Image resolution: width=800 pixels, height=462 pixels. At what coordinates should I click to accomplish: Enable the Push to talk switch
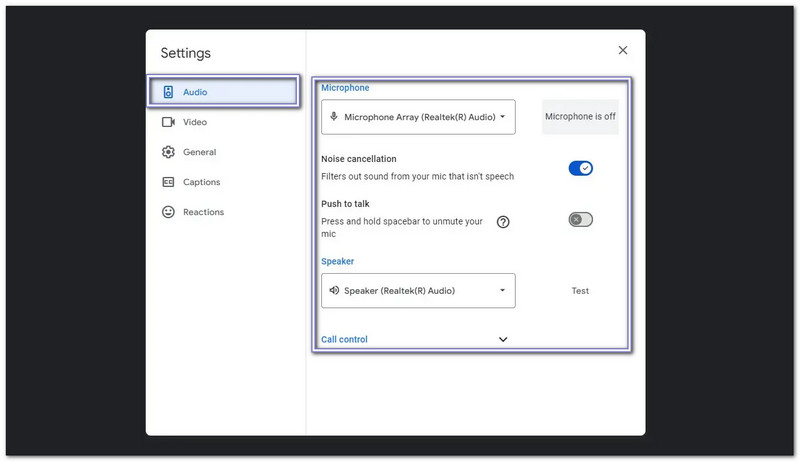click(581, 219)
